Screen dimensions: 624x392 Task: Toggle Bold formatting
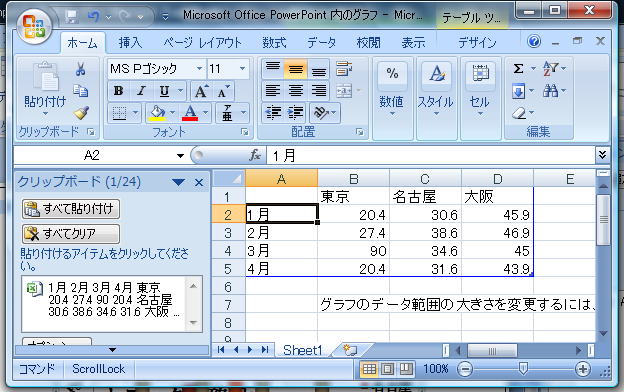118,91
